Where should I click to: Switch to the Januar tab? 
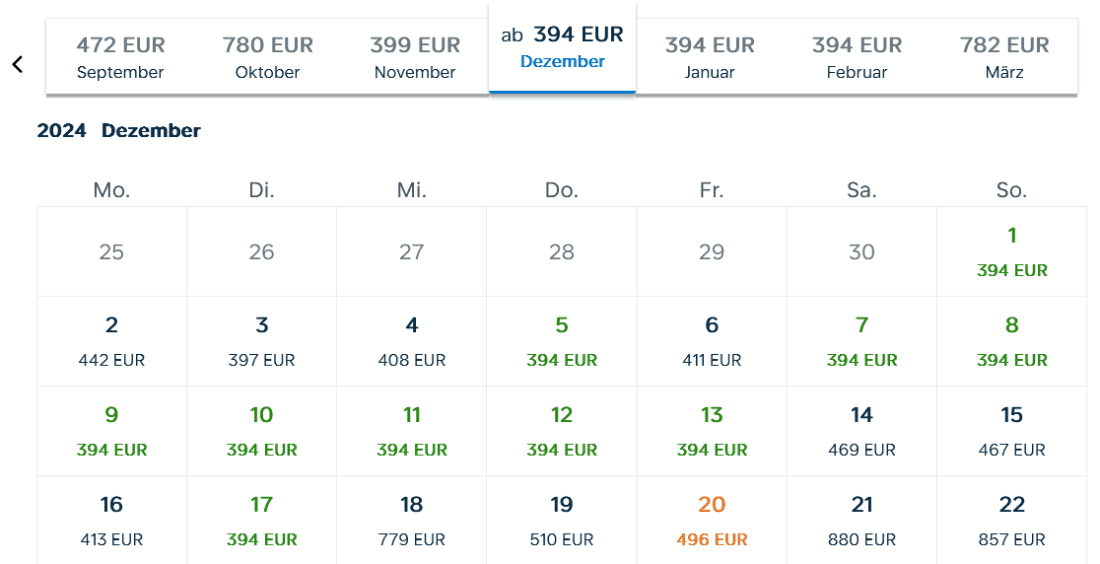tap(709, 57)
